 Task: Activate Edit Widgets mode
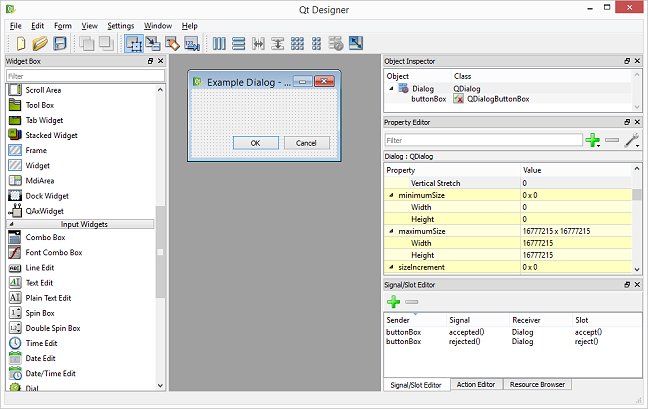click(x=134, y=43)
